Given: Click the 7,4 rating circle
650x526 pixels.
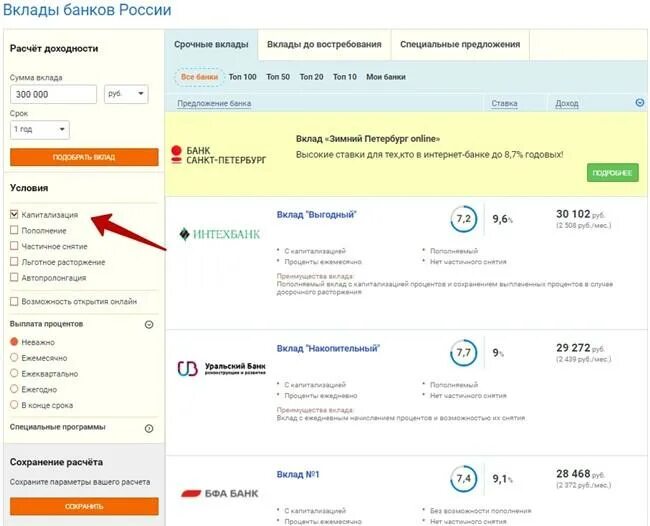Looking at the screenshot, I should coord(463,479).
